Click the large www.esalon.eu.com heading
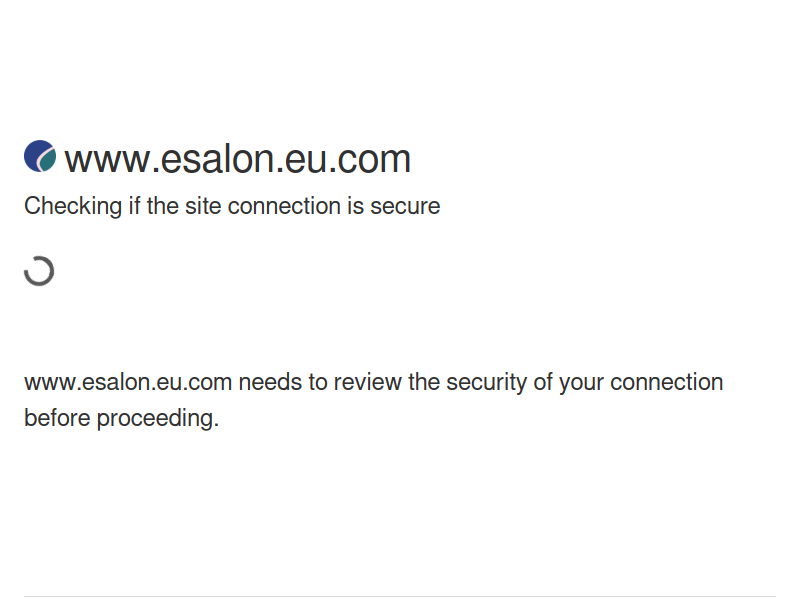Screen dimensions: 800x600 (x=237, y=159)
